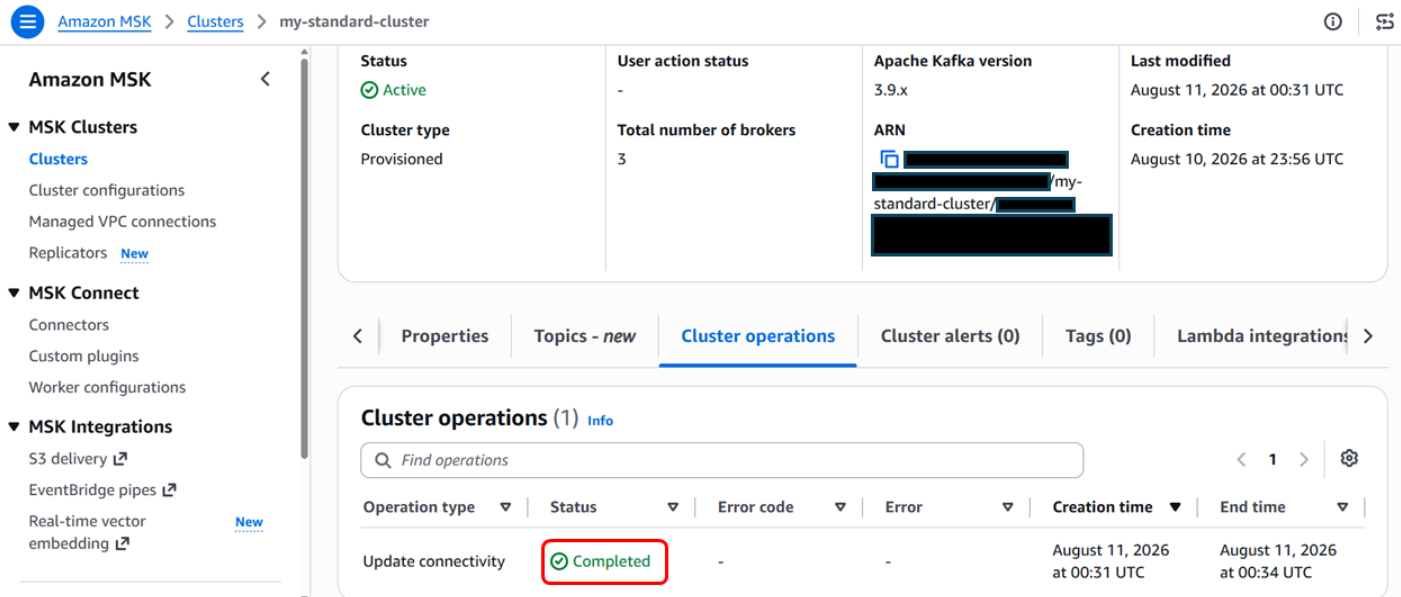Go to Clusters breadcrumb link
The height and width of the screenshot is (597, 1401).
tap(215, 21)
